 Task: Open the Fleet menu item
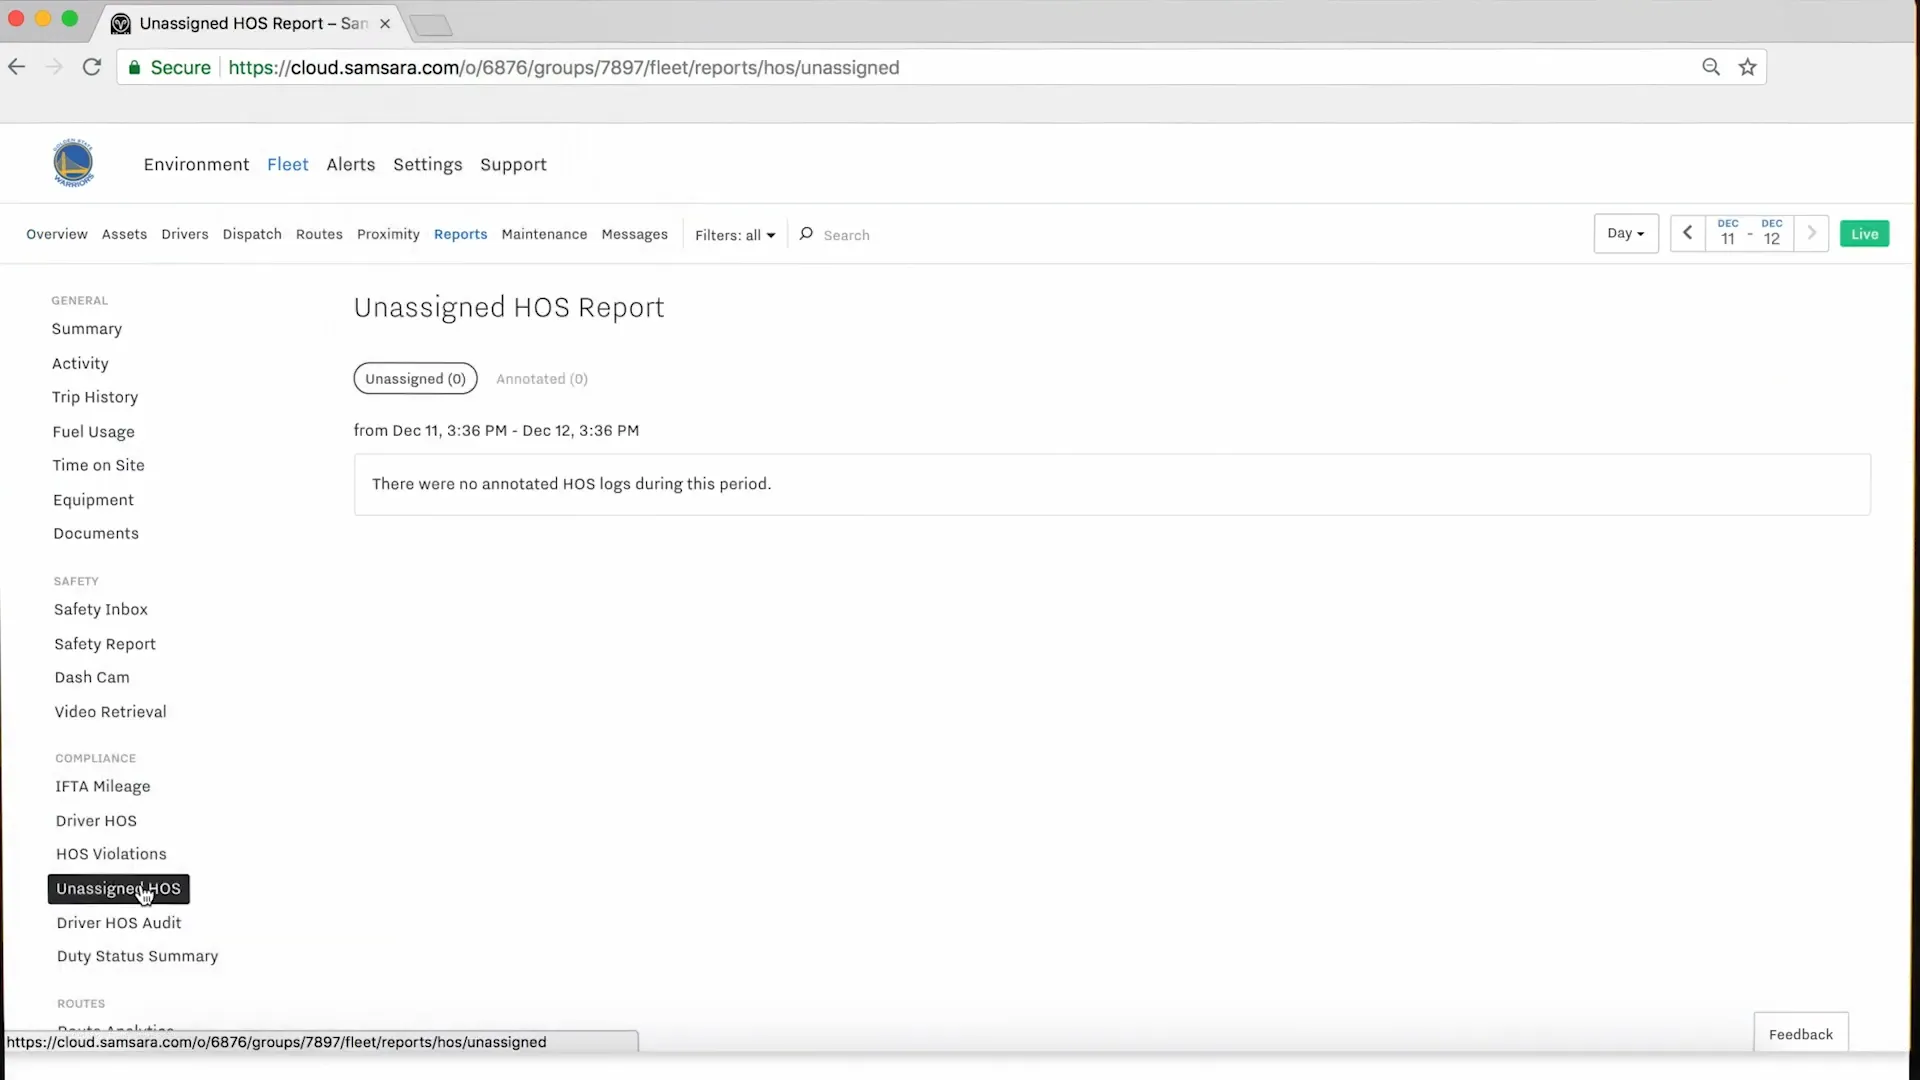point(288,164)
